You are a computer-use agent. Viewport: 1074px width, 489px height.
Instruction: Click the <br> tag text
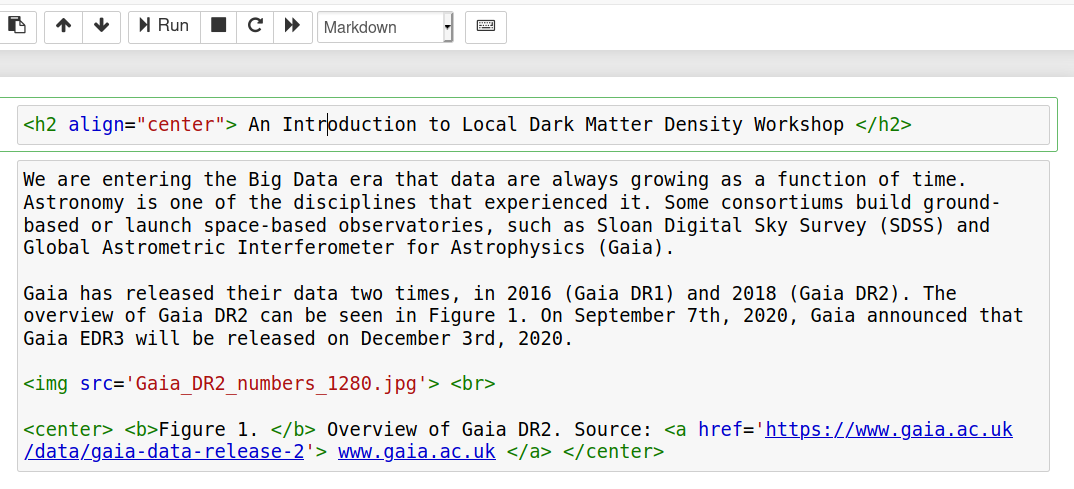tap(473, 384)
